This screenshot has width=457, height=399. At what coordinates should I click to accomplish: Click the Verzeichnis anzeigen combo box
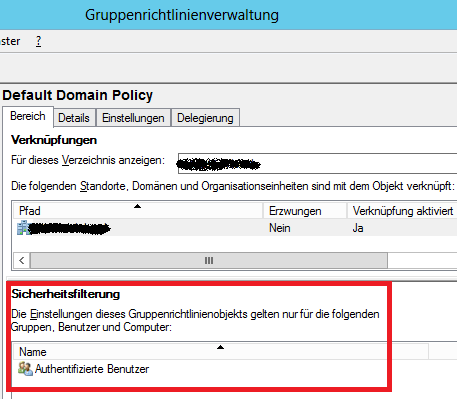[317, 163]
